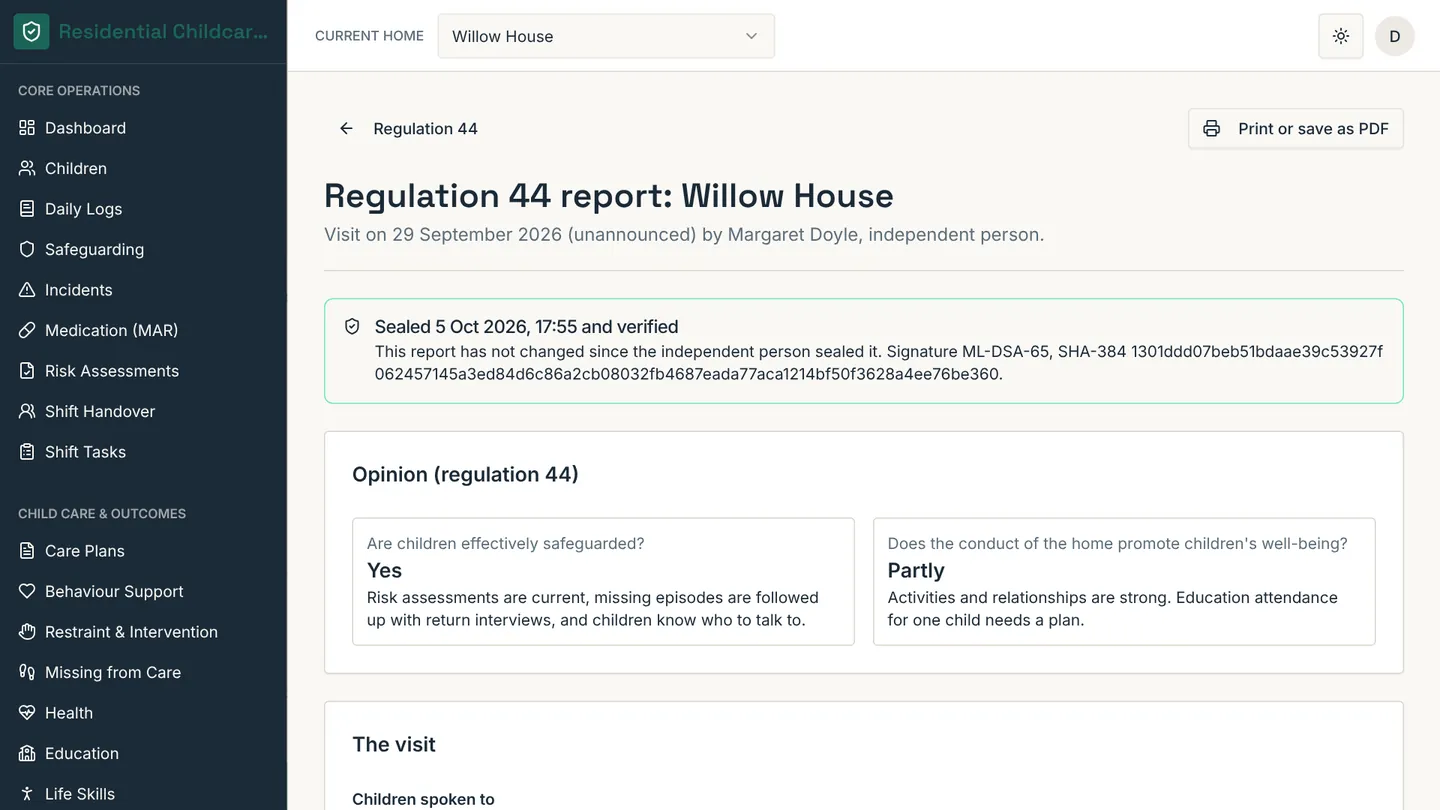
Task: Click the CURRENT HOME label
Action: pyautogui.click(x=369, y=36)
